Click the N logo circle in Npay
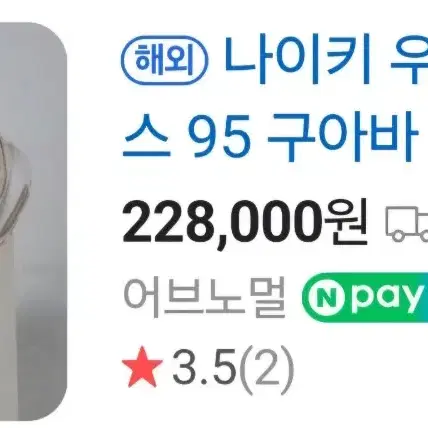The width and height of the screenshot is (428, 428). pyautogui.click(x=325, y=298)
